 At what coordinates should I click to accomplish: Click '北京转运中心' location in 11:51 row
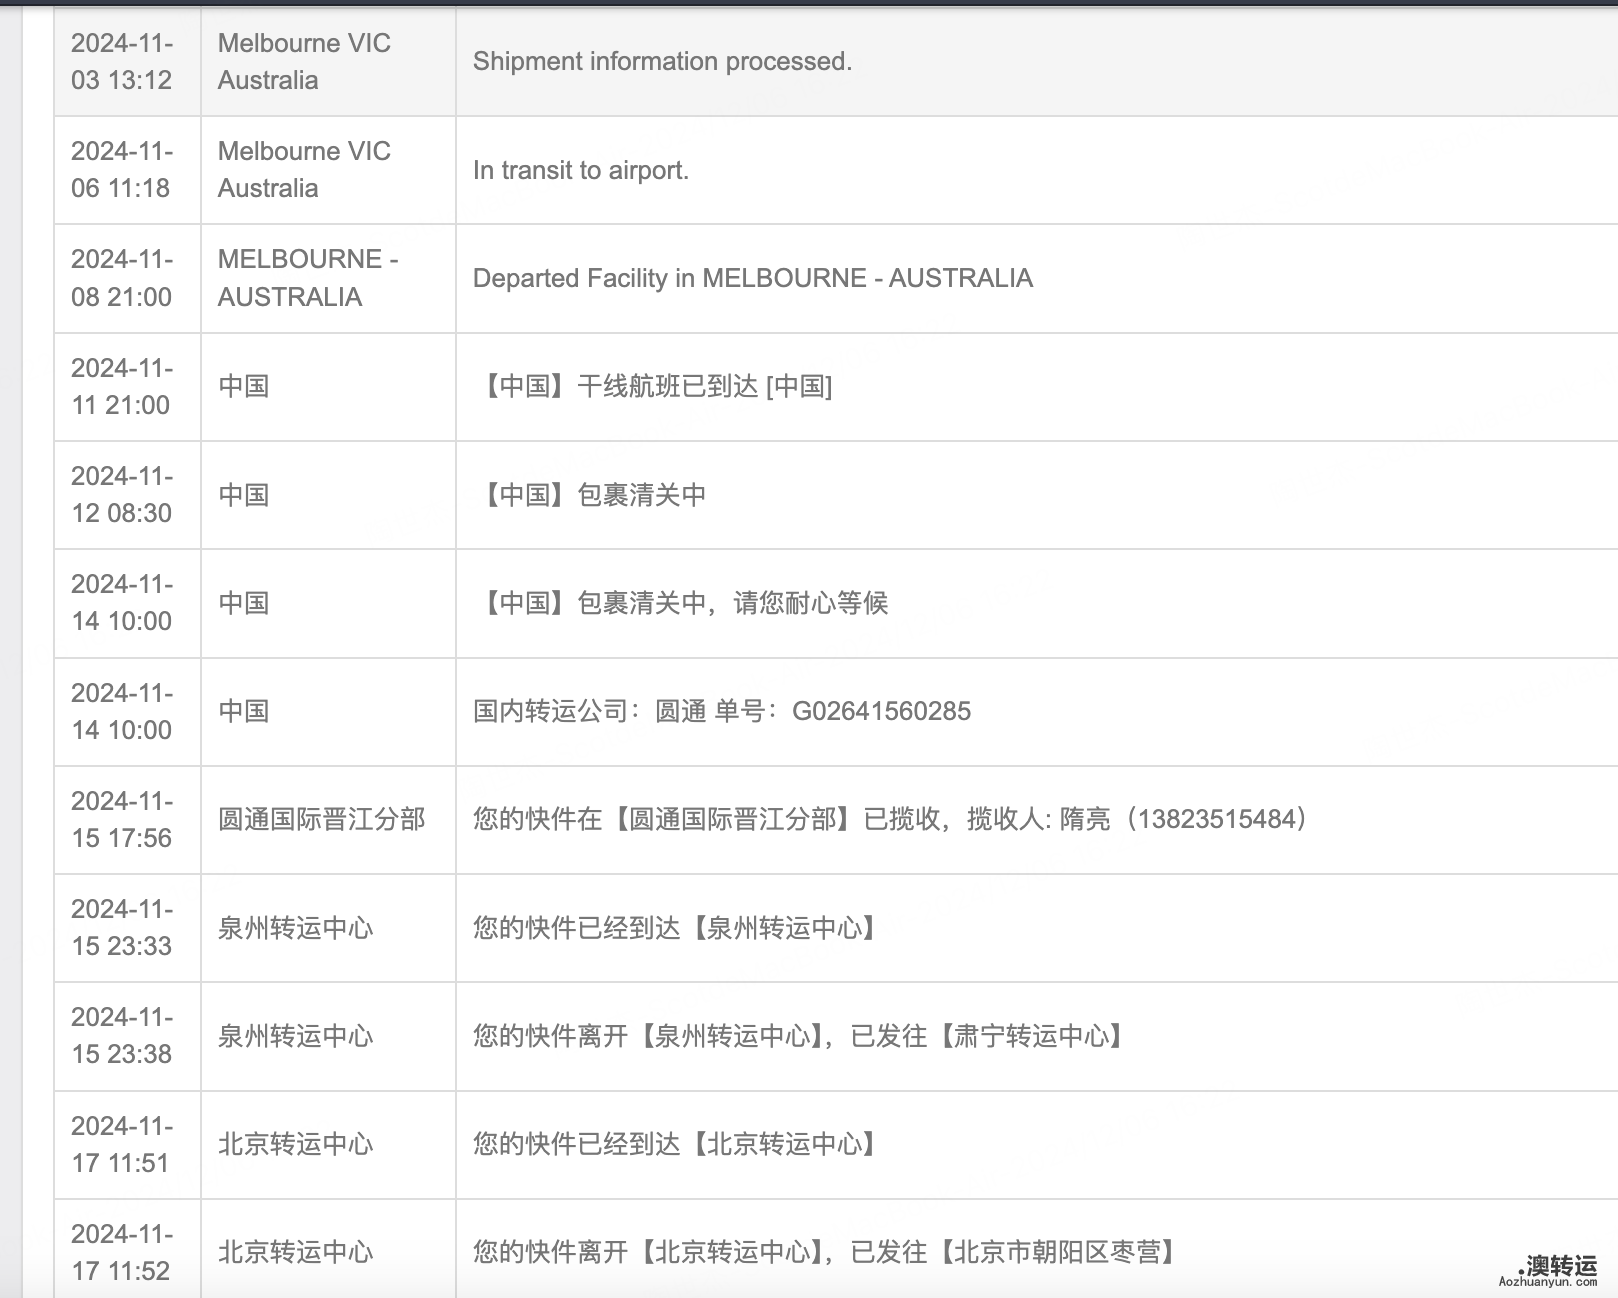(296, 1144)
